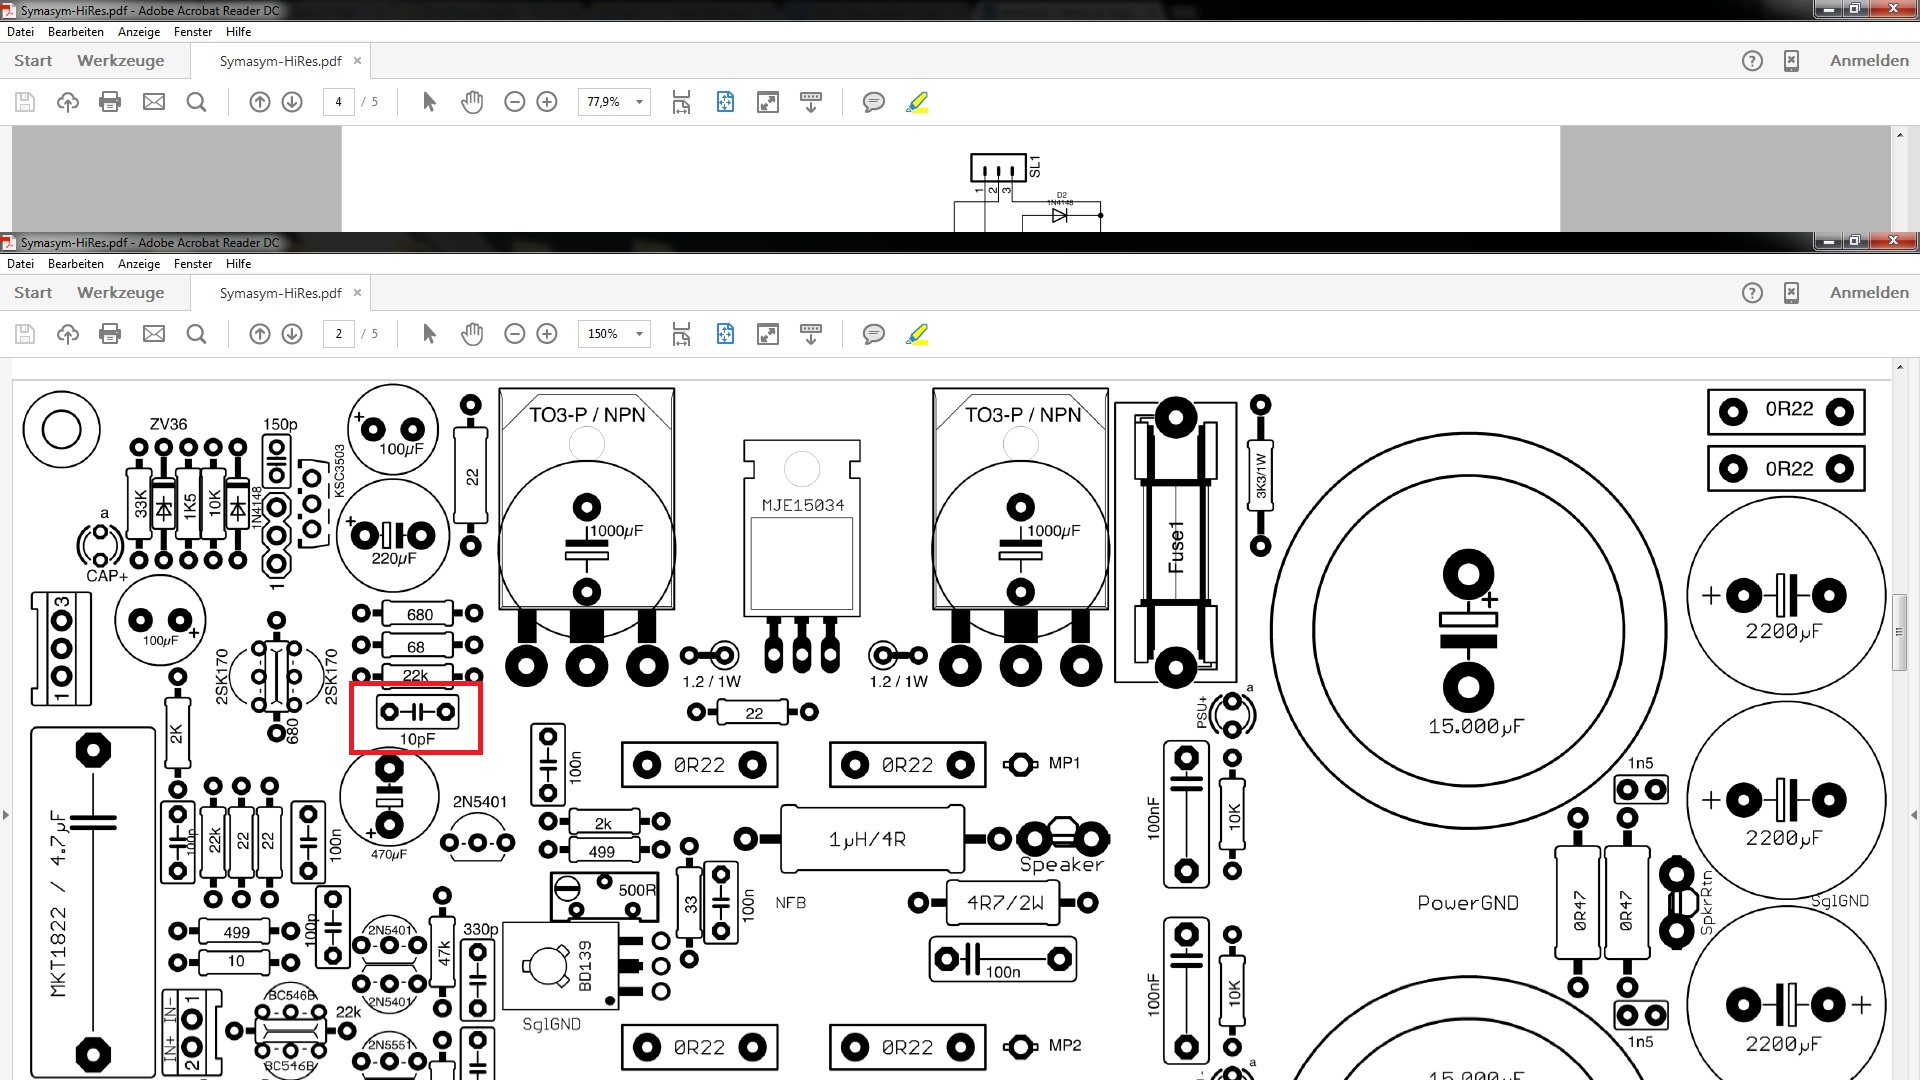Open Datei menu in the lower window
Screen dimensions: 1920x1080
point(20,264)
